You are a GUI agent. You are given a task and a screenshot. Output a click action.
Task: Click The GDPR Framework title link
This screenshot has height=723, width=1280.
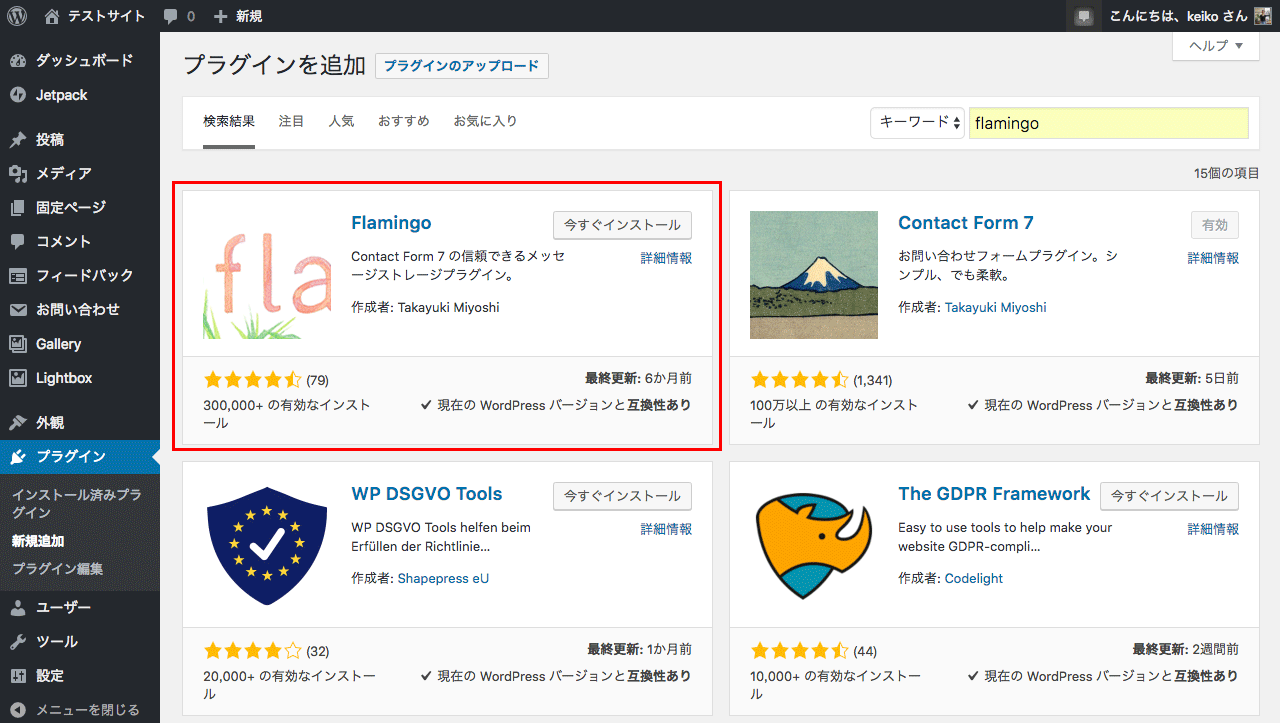pos(994,494)
